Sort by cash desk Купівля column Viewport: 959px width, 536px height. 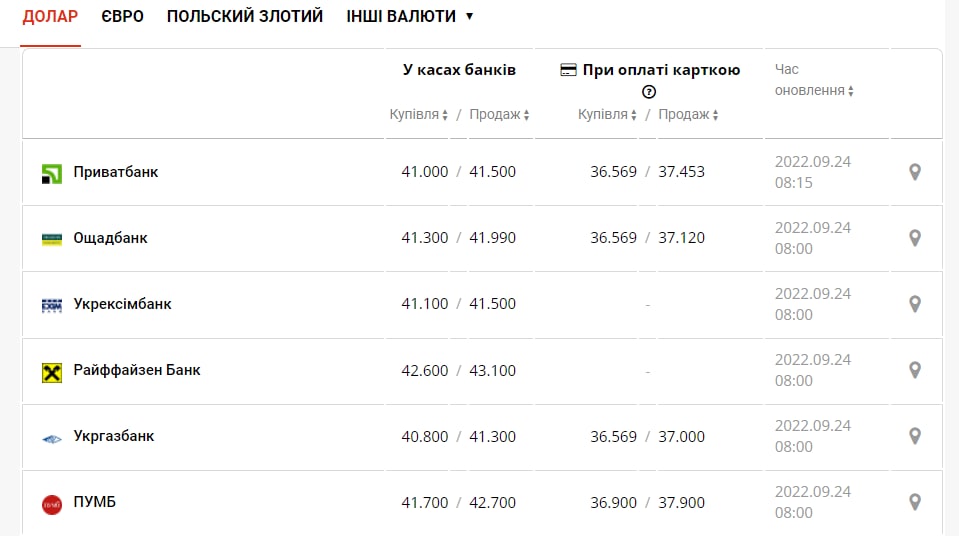click(419, 114)
